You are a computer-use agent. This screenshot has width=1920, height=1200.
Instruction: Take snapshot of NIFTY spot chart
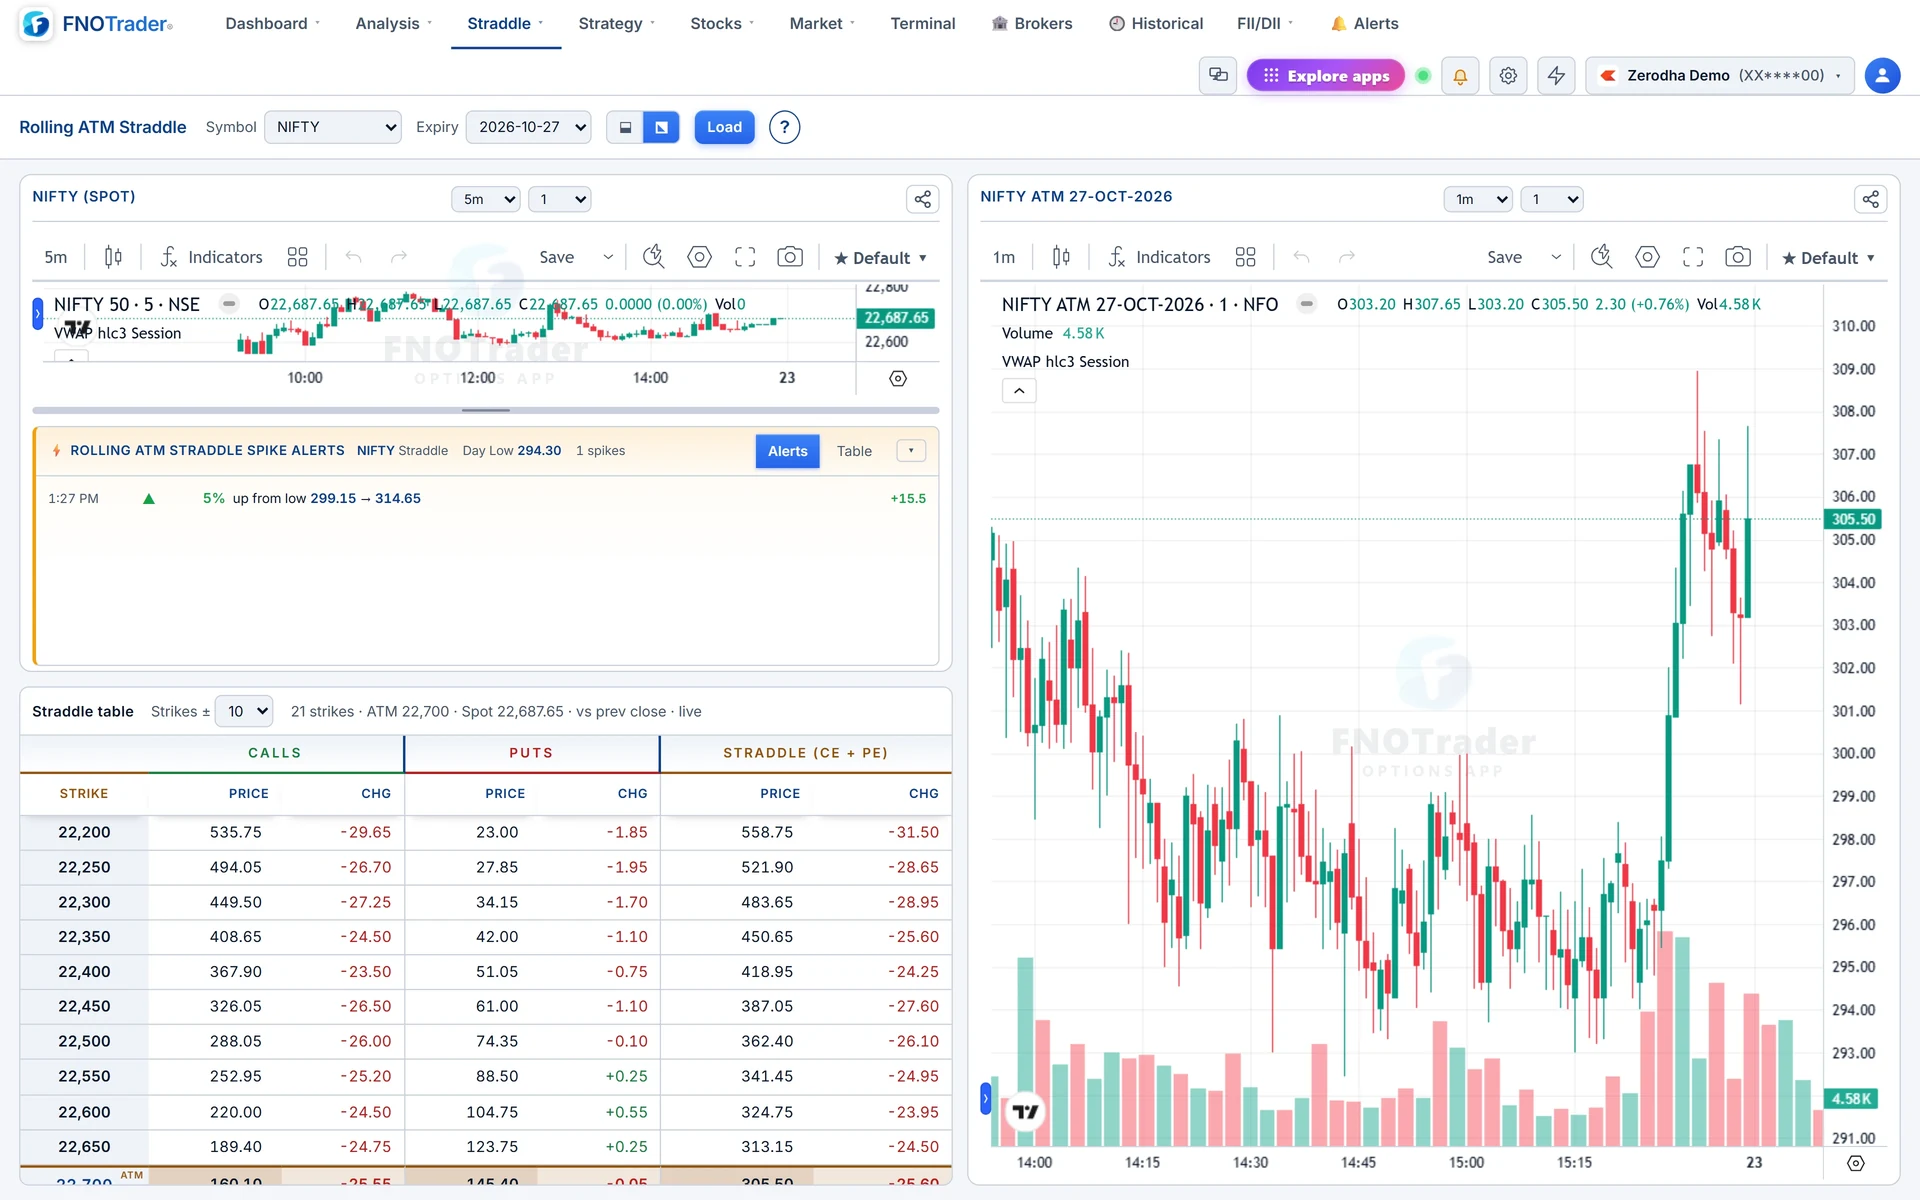click(x=790, y=257)
